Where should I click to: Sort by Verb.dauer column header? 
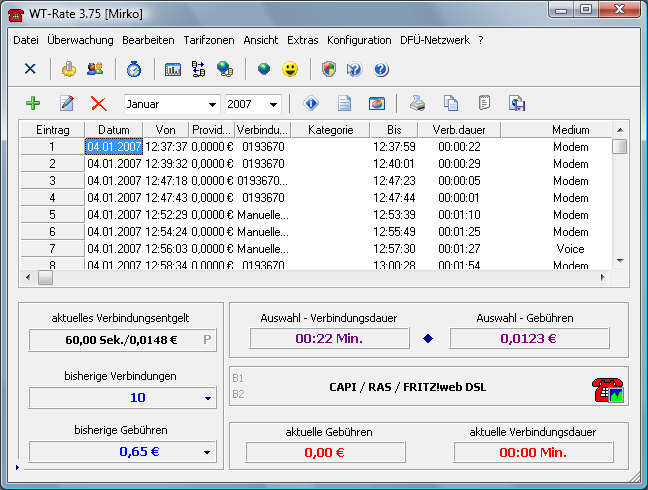point(459,130)
